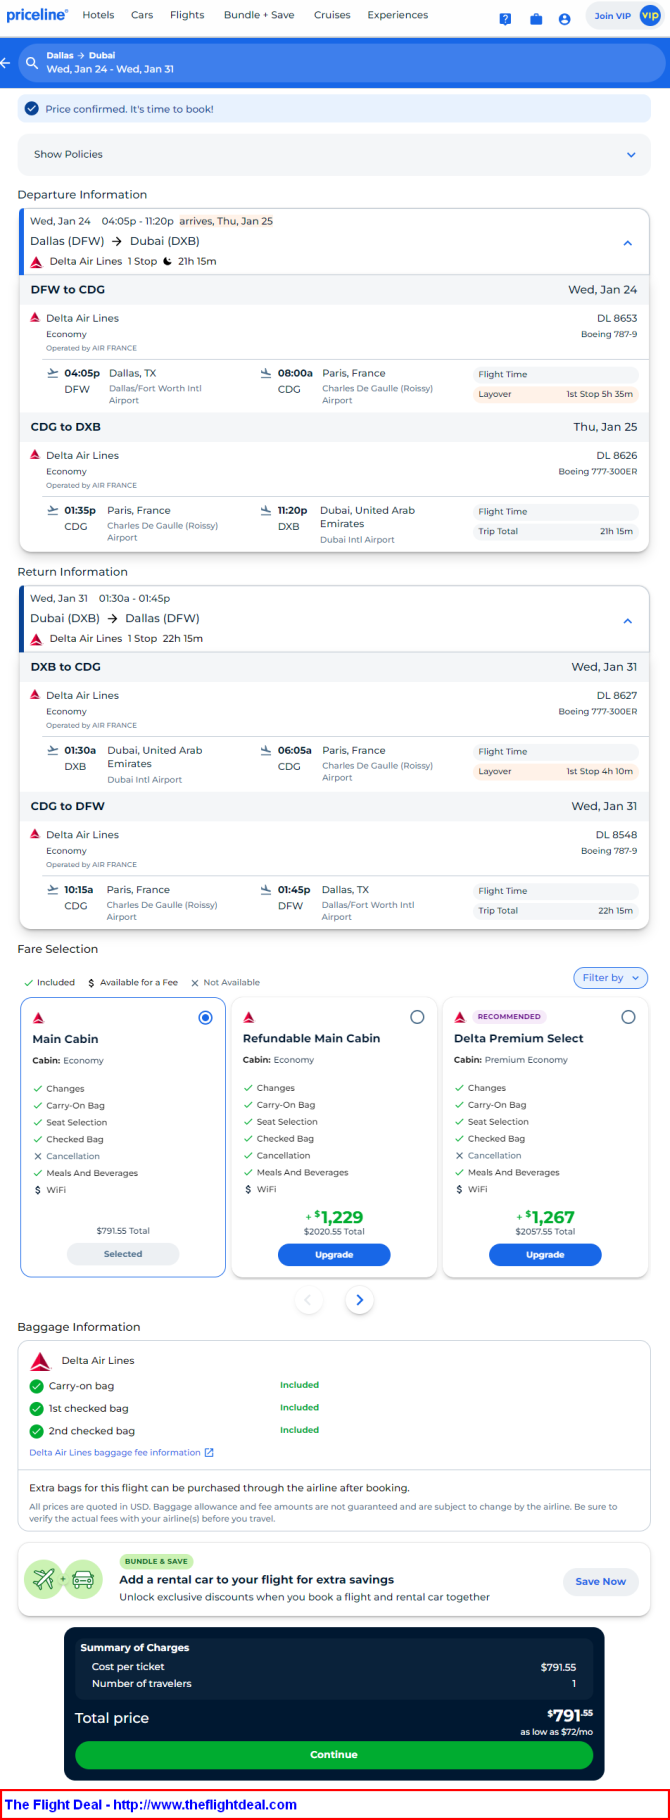Viewport: 670px width, 1820px height.
Task: Go back using the left arrow
Action: (6, 63)
